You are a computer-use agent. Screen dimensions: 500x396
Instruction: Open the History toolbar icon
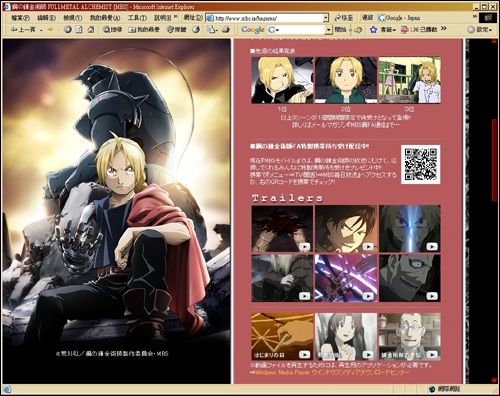pyautogui.click(x=196, y=30)
